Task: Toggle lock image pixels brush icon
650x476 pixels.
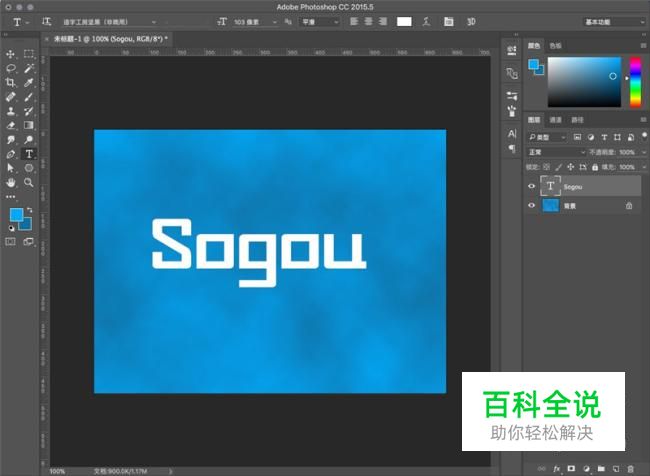Action: (x=559, y=167)
